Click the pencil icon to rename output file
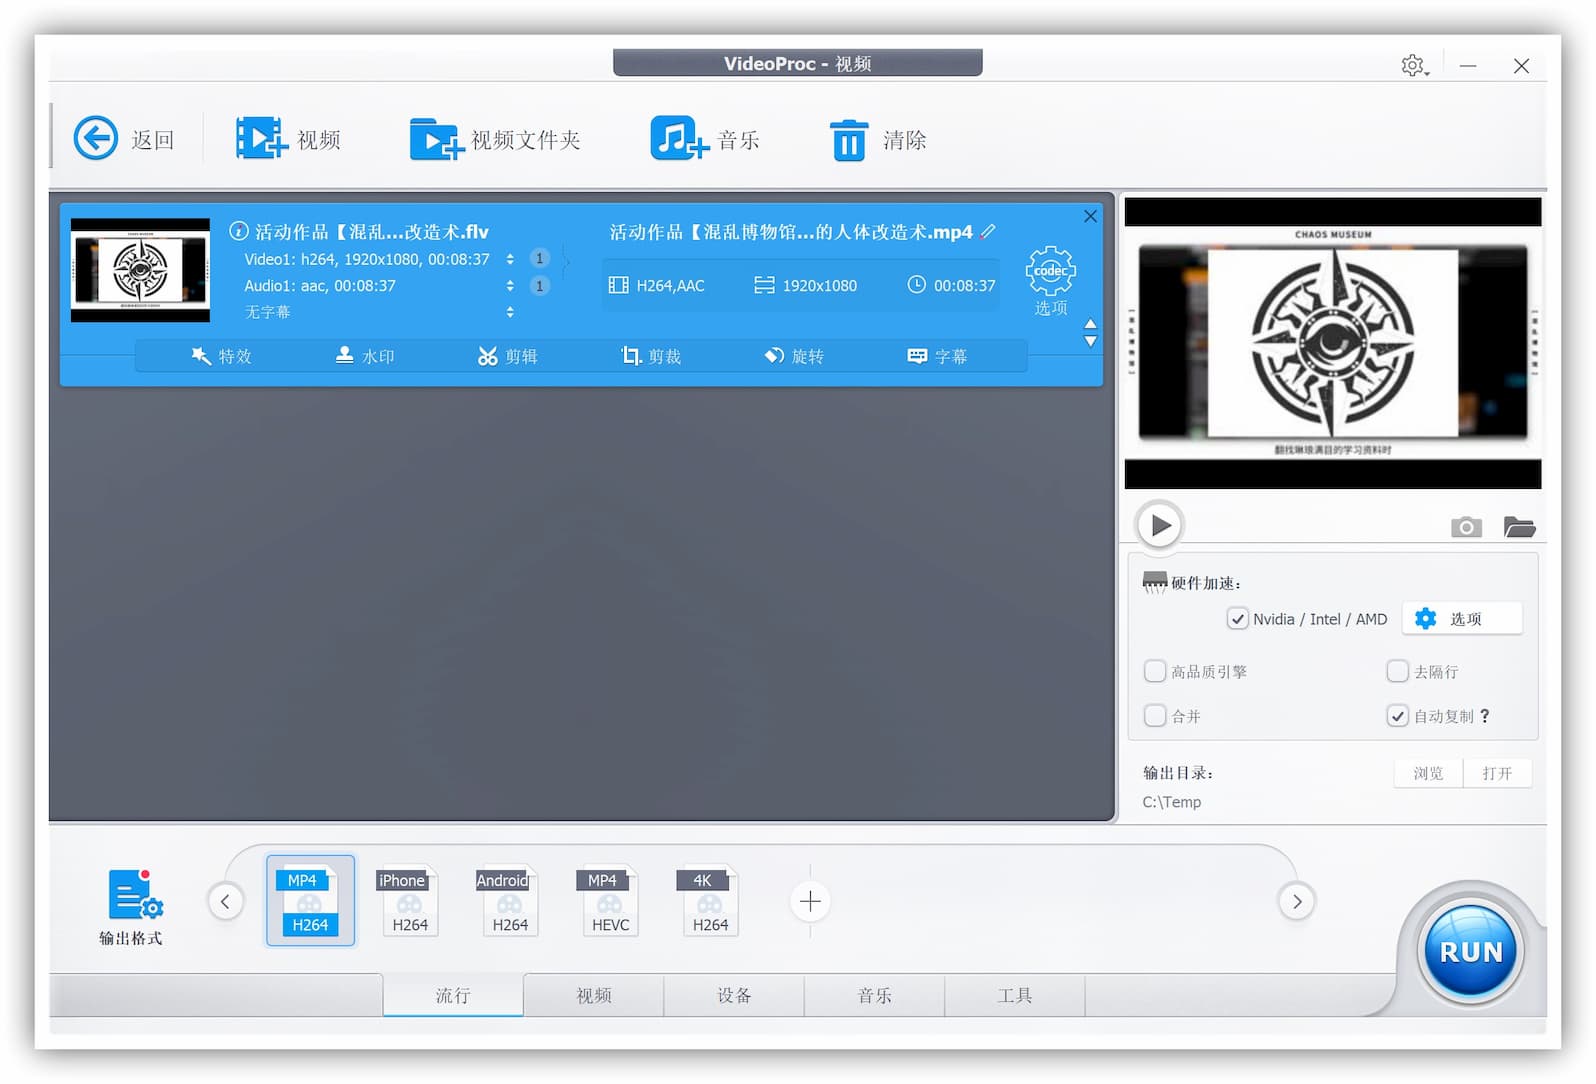 click(988, 231)
